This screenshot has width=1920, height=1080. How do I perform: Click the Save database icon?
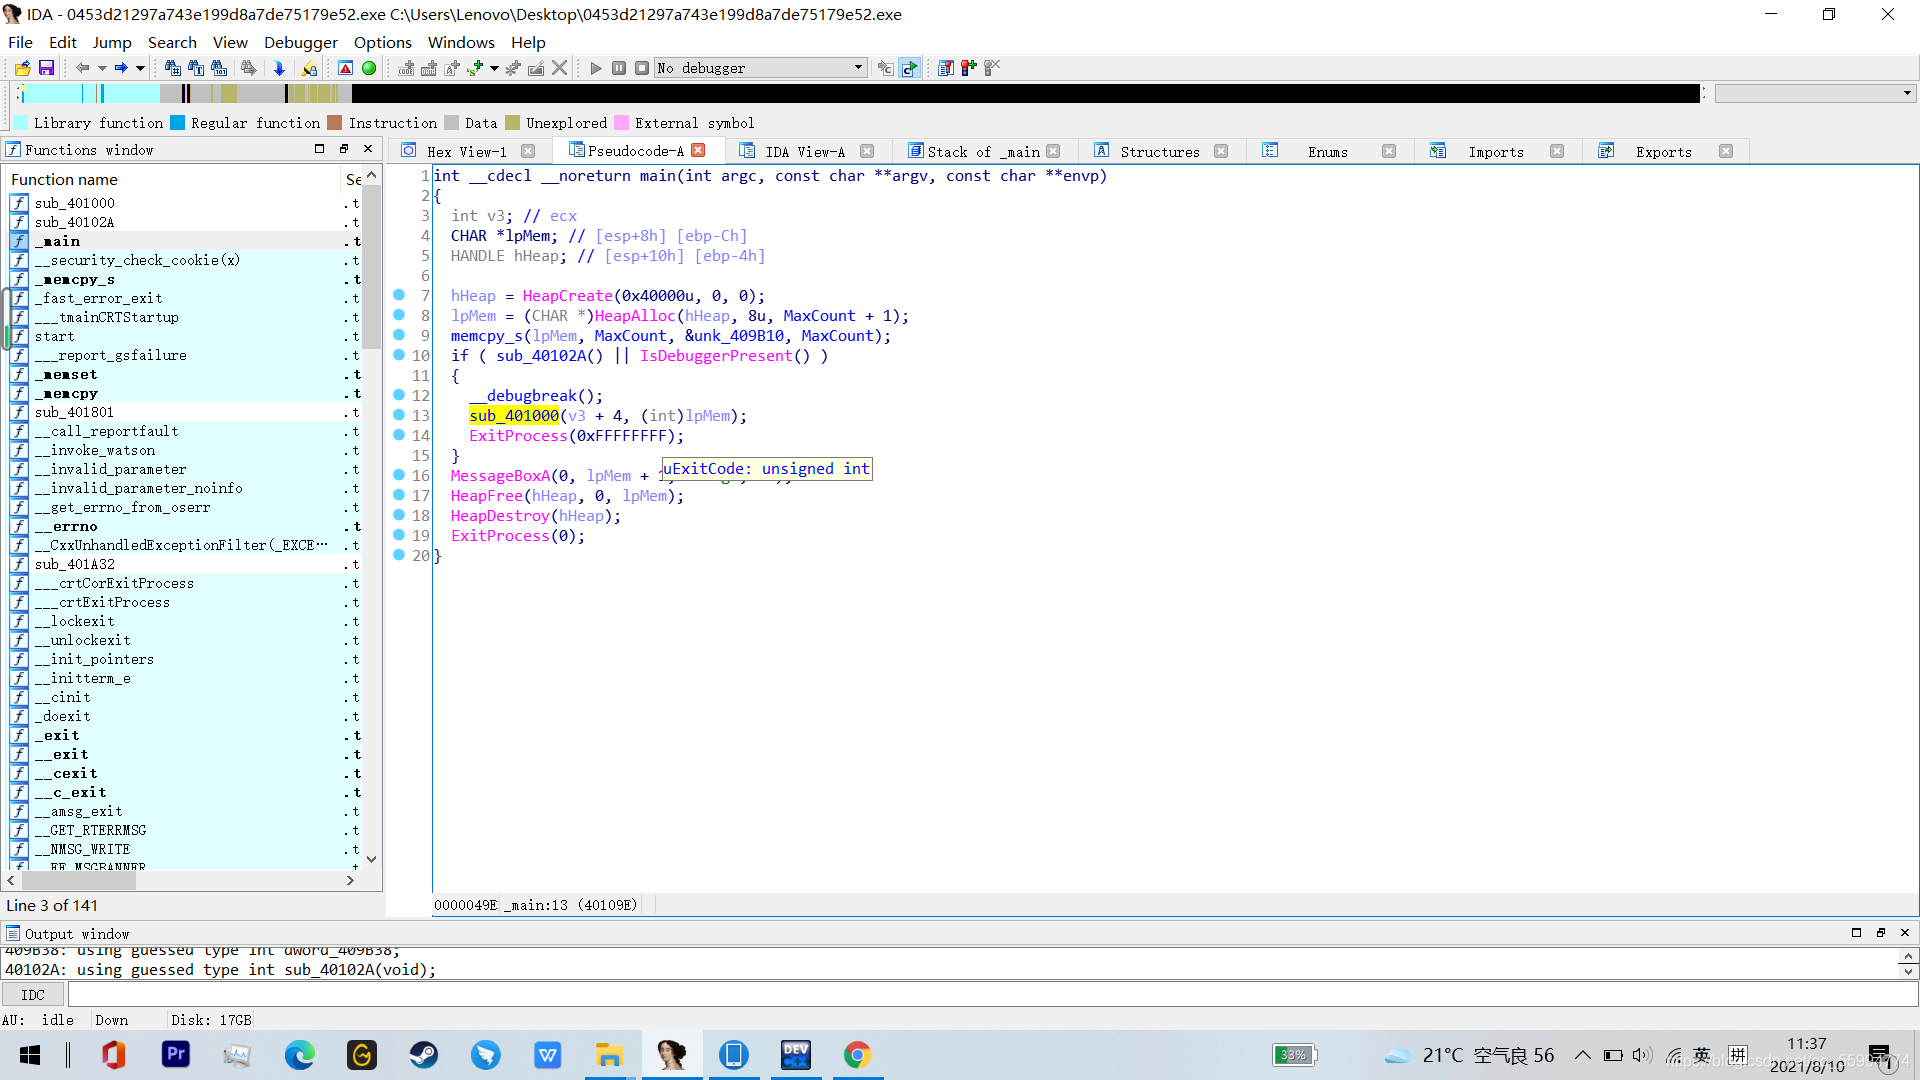coord(46,68)
